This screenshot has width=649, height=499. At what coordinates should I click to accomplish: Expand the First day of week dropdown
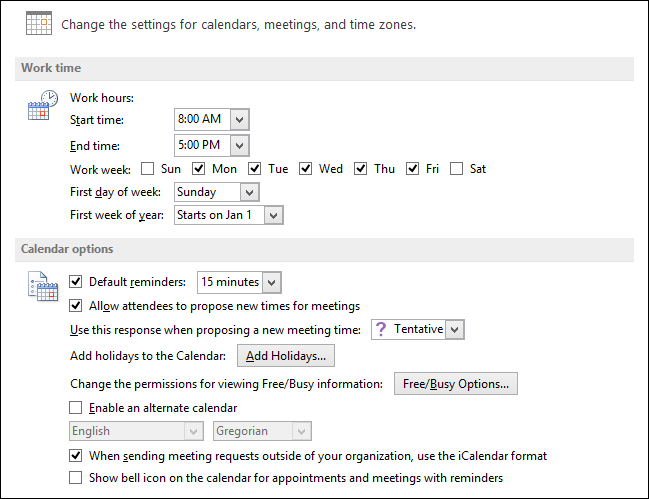[249, 192]
